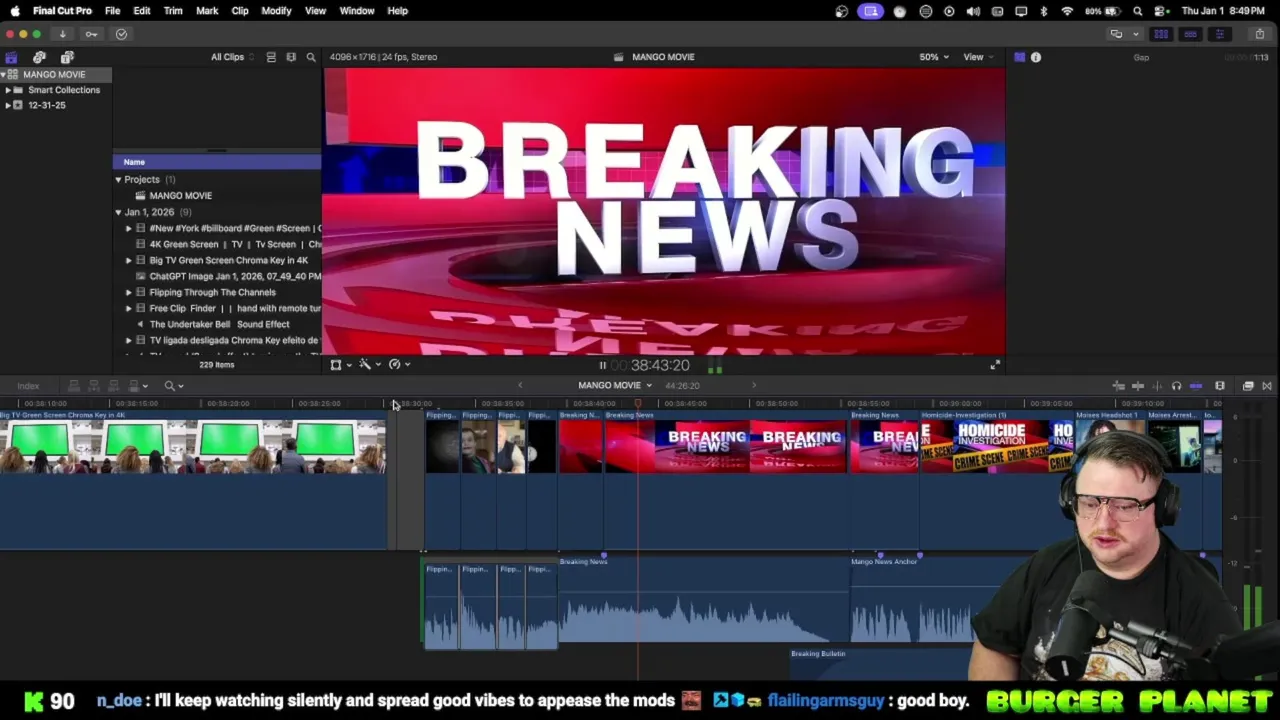Click the timeline playhead marker on ruler
The width and height of the screenshot is (1280, 720).
click(638, 404)
